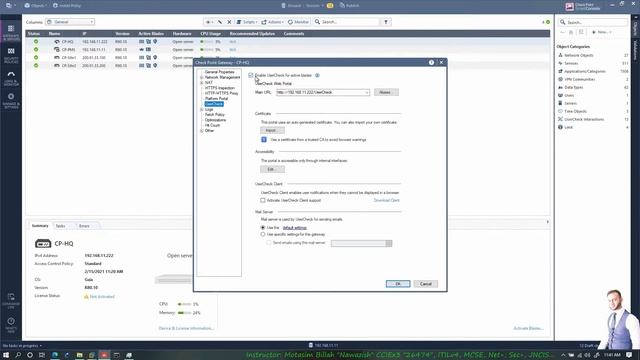Expand Network Management tree node

tap(202, 77)
